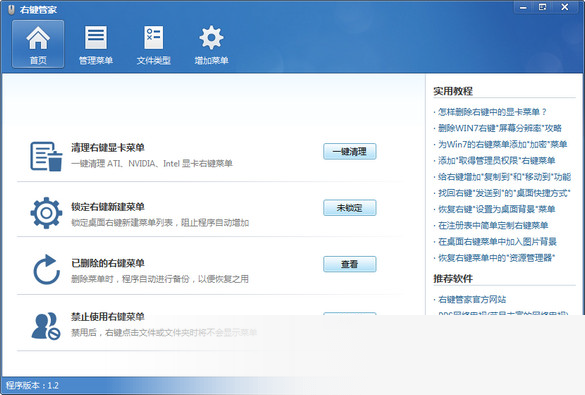The width and height of the screenshot is (585, 395).
Task: Open tutorial 为Win7的右键菜单添加"加密"菜单
Action: coord(503,144)
